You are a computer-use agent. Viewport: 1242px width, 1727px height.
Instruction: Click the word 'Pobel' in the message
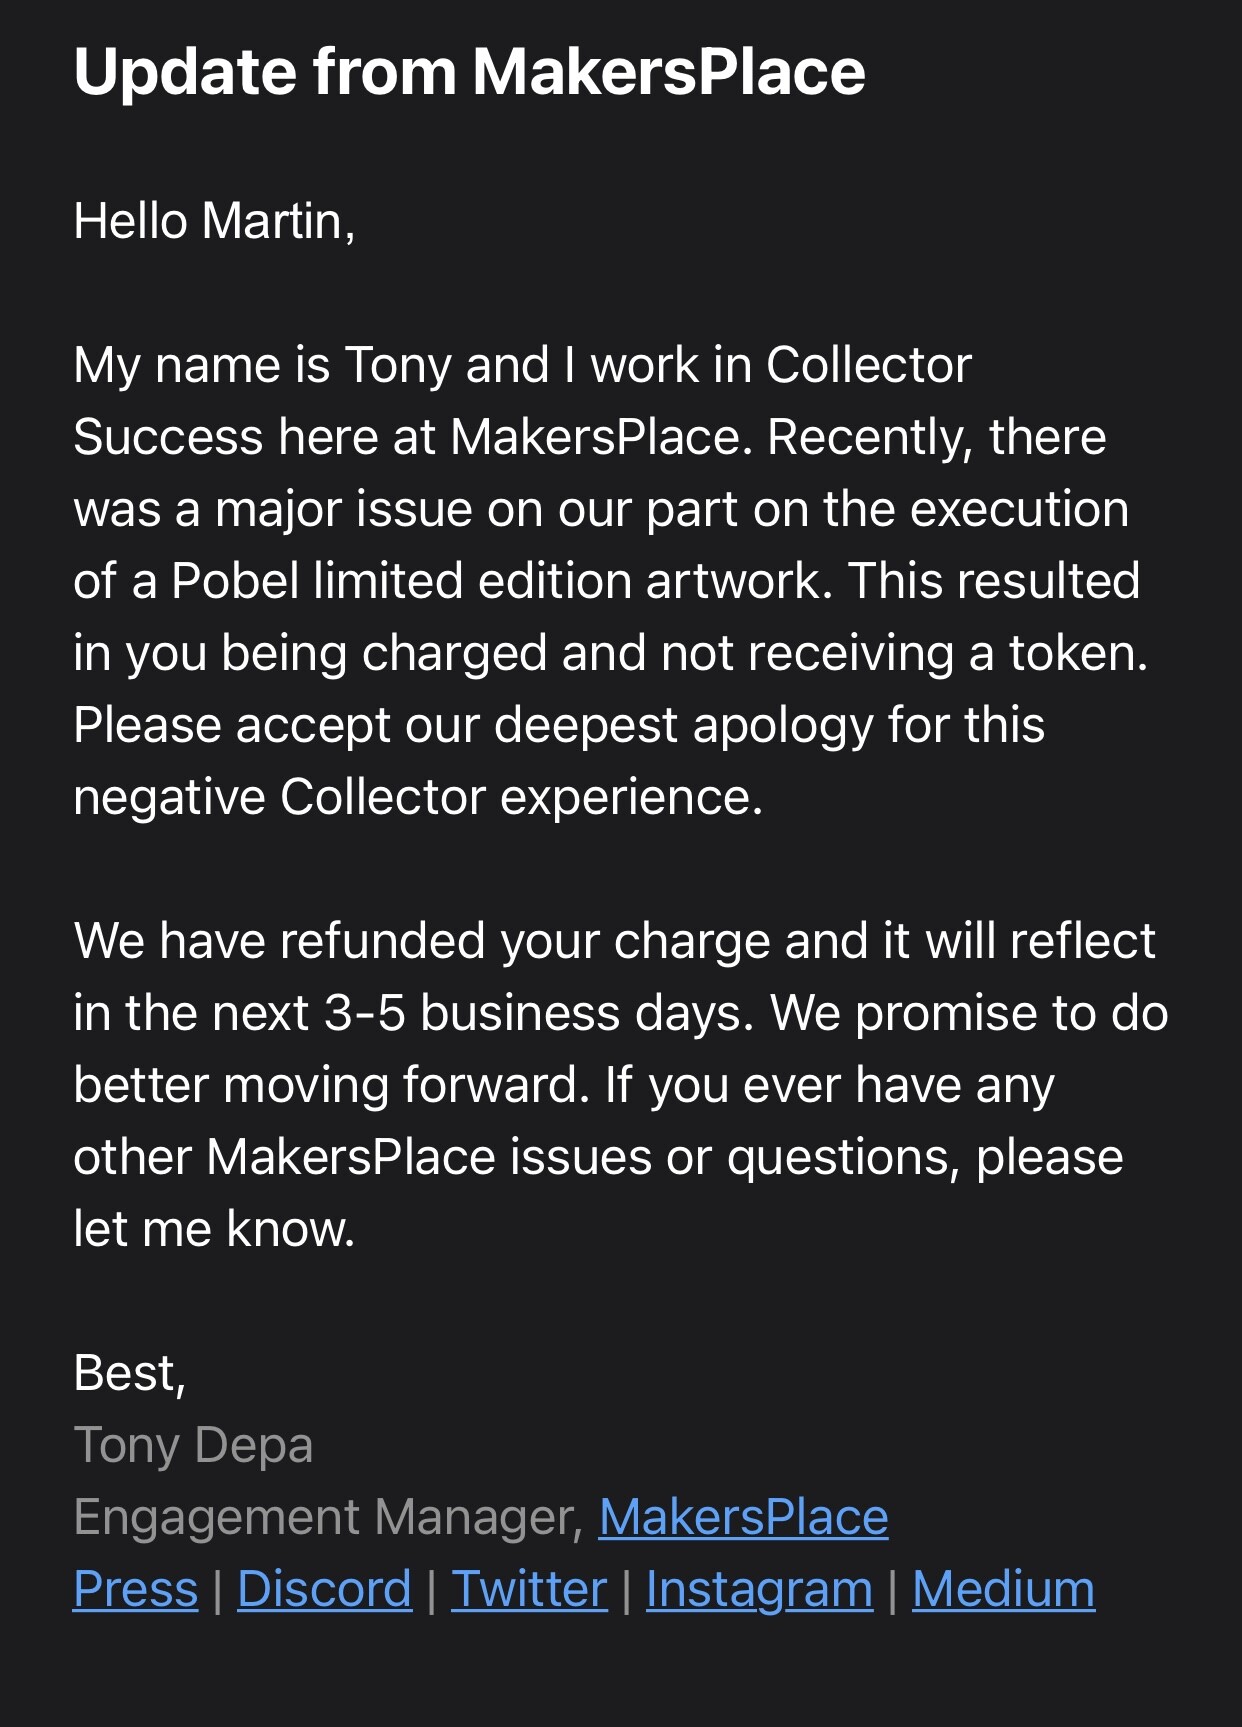coord(235,581)
